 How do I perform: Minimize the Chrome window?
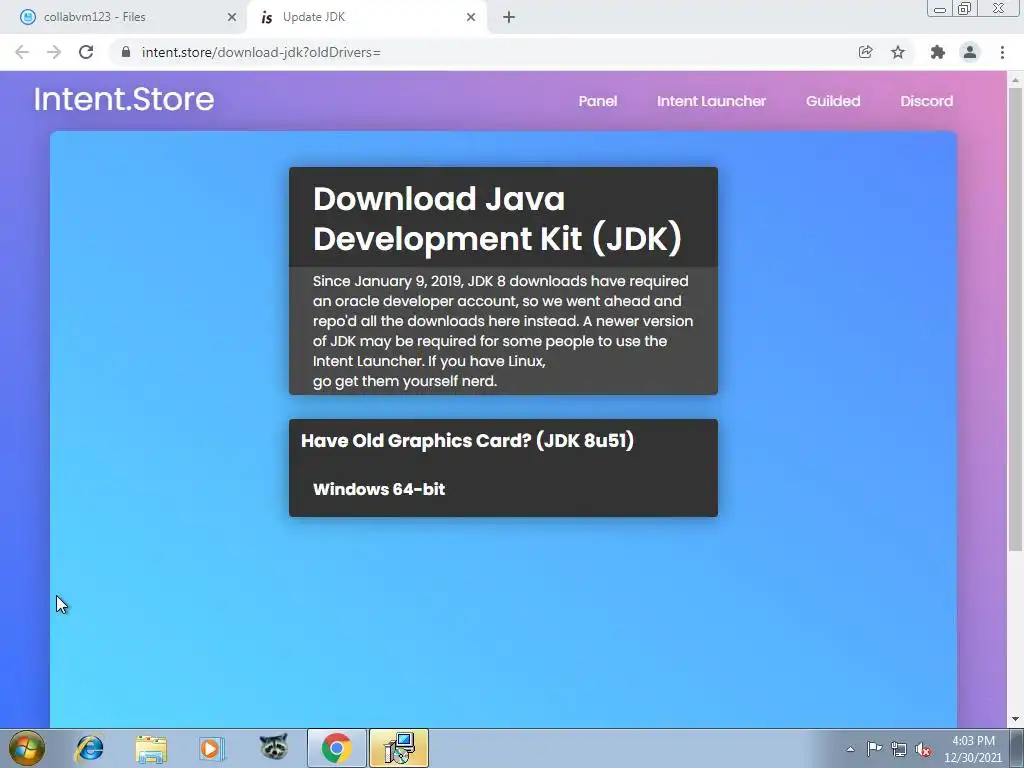940,9
